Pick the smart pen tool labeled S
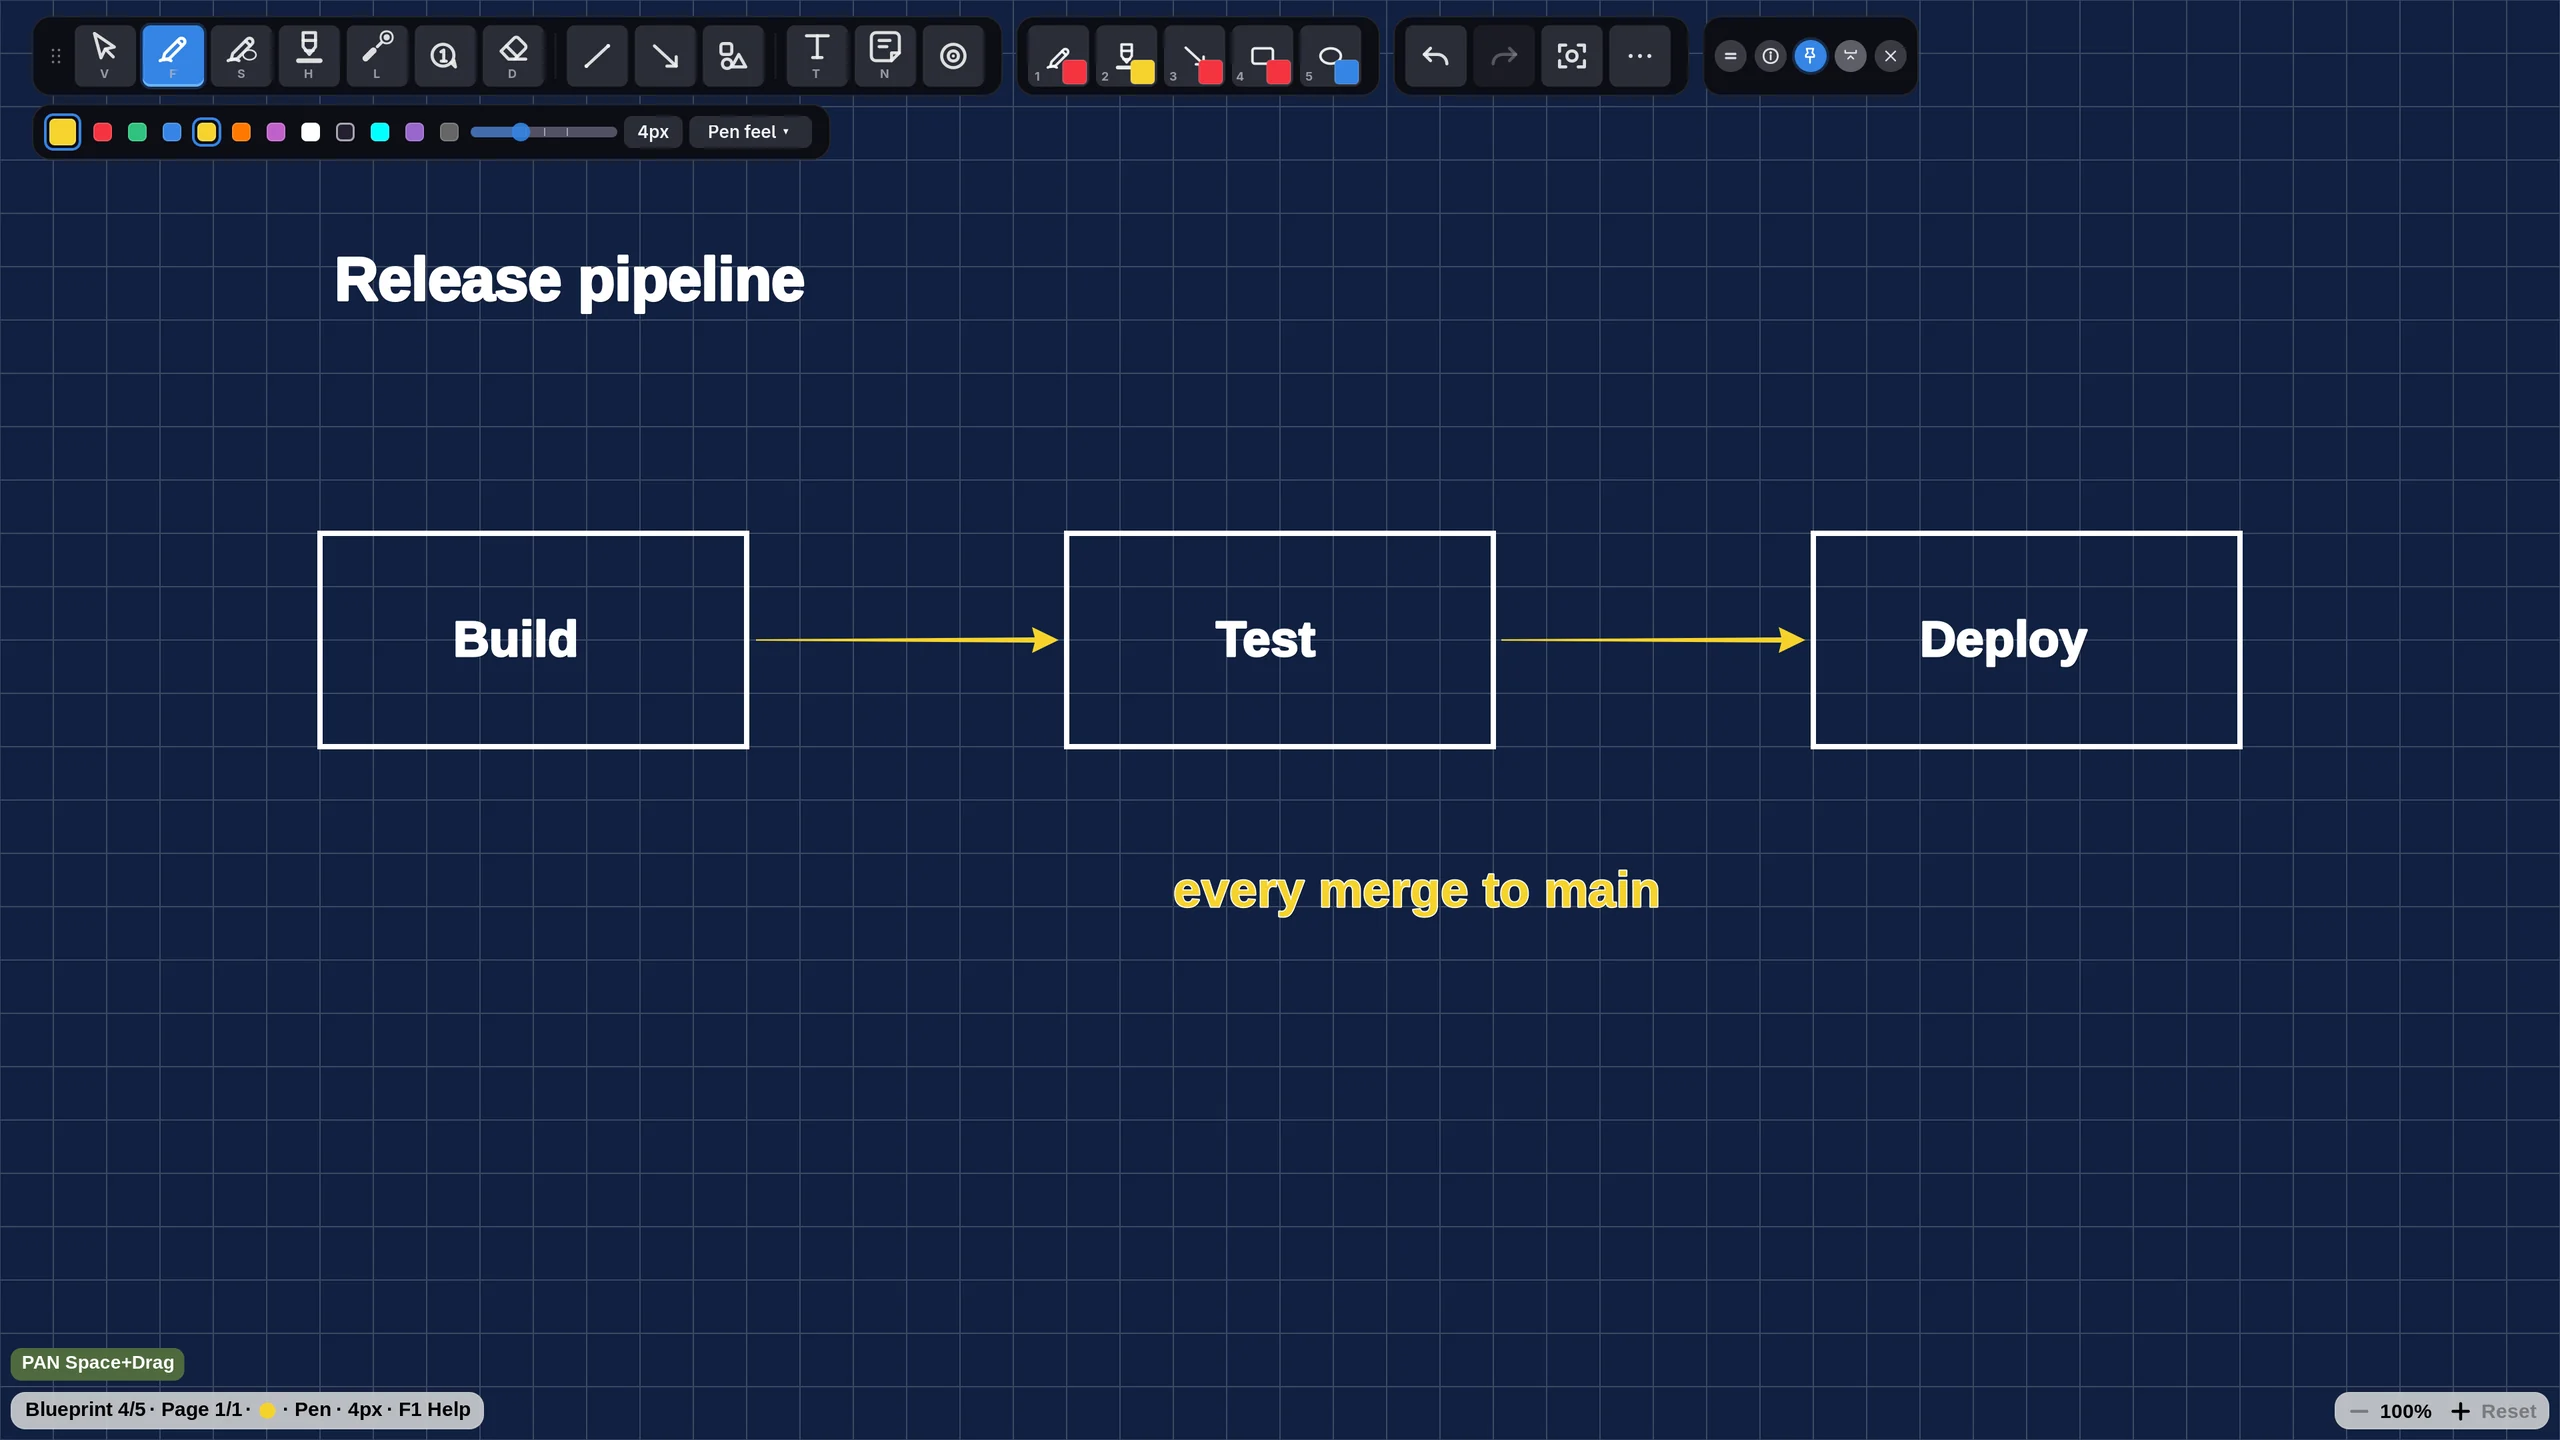Viewport: 2560px width, 1440px height. coord(241,56)
